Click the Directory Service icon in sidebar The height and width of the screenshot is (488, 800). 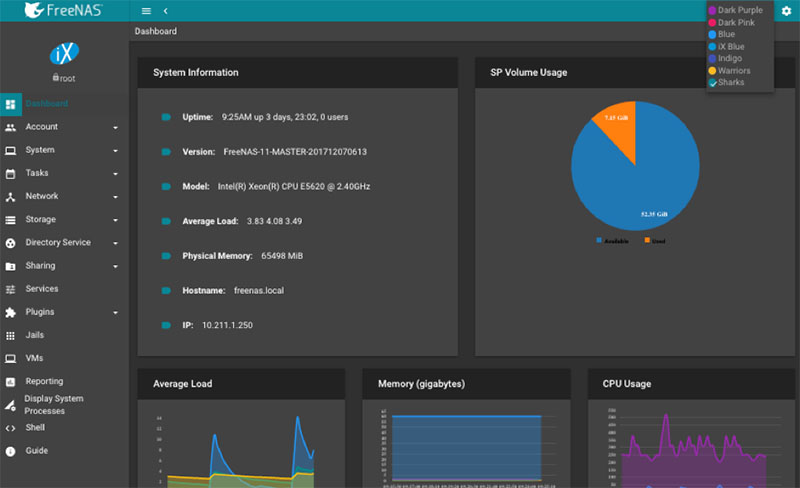(10, 243)
